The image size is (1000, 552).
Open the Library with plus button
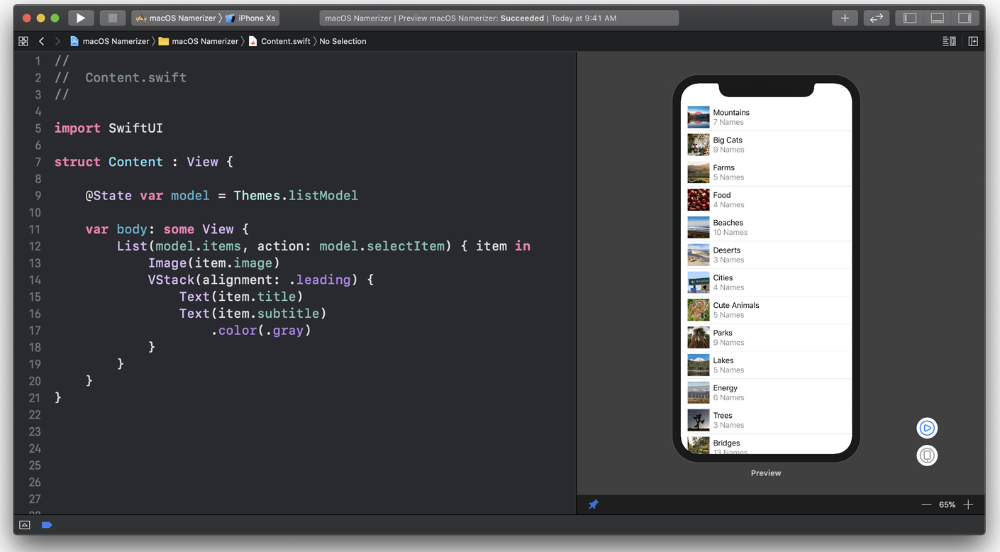[845, 18]
